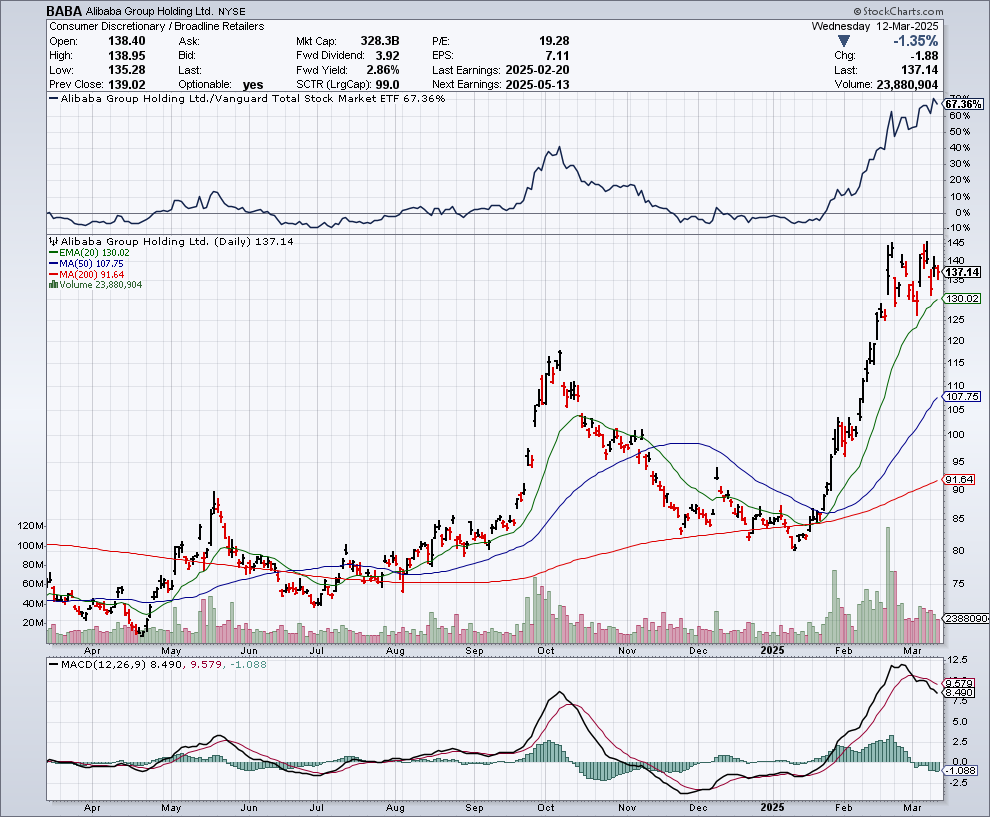The height and width of the screenshot is (817, 990).
Task: Click the red down-triangle change indicator
Action: pyautogui.click(x=844, y=41)
